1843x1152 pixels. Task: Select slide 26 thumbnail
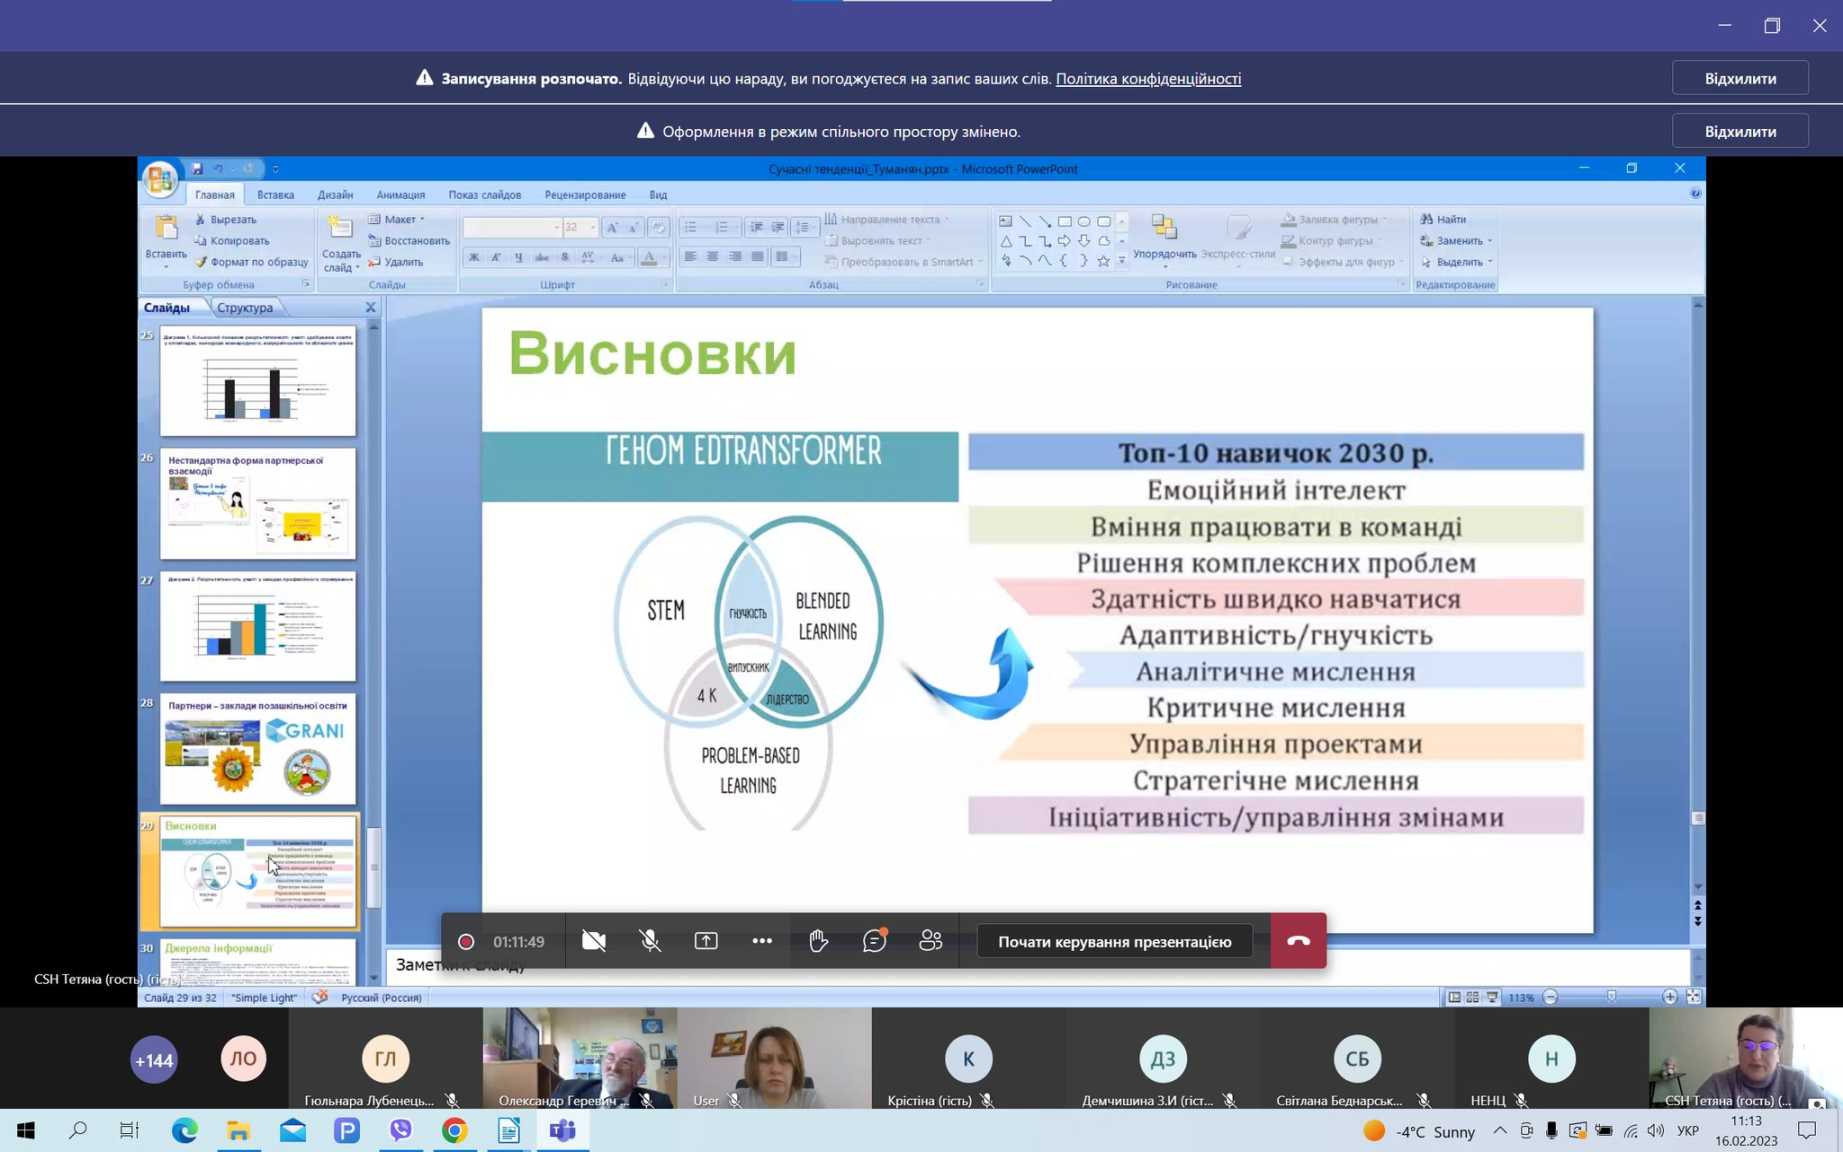258,503
